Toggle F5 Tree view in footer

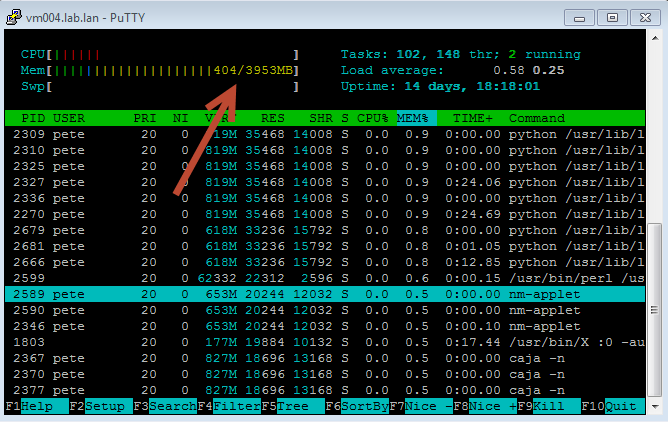(x=295, y=407)
